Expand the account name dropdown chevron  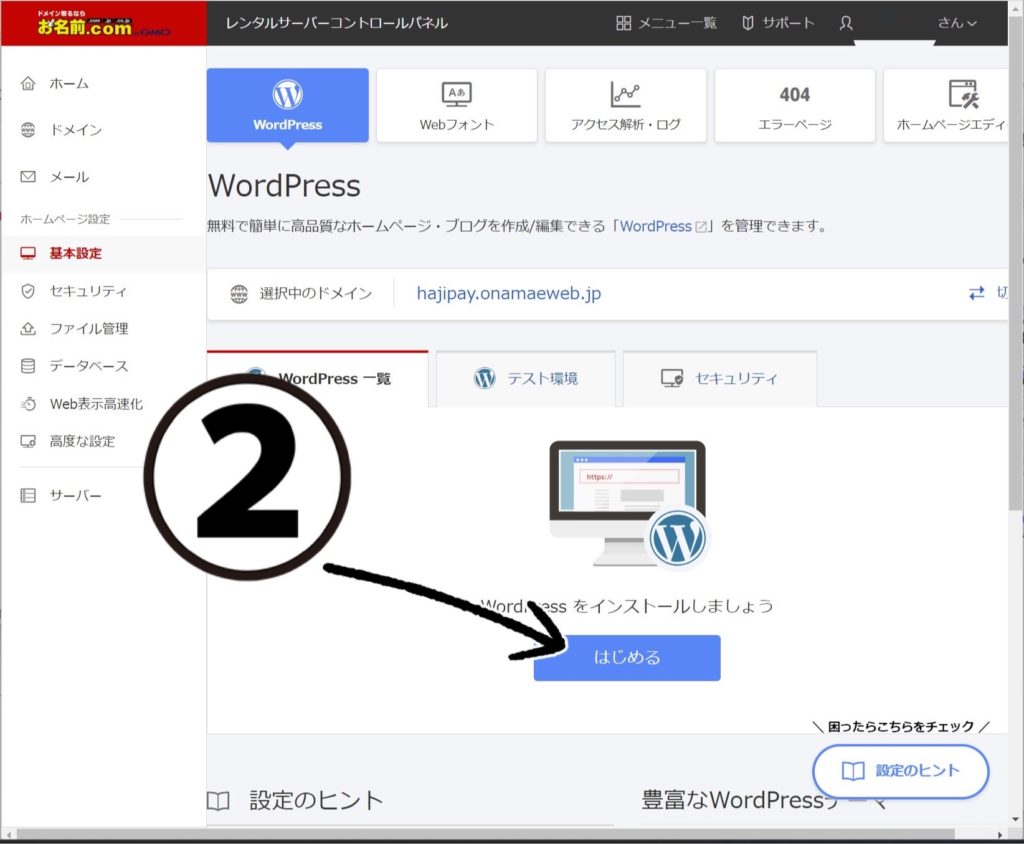971,23
